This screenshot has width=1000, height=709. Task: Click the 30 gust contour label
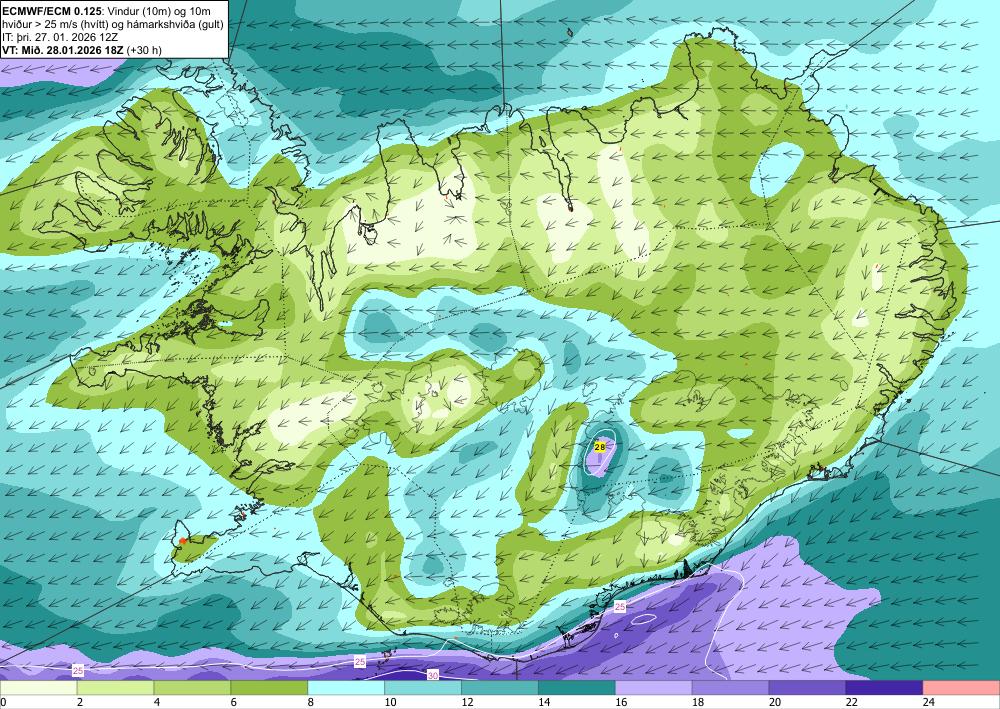click(x=433, y=675)
